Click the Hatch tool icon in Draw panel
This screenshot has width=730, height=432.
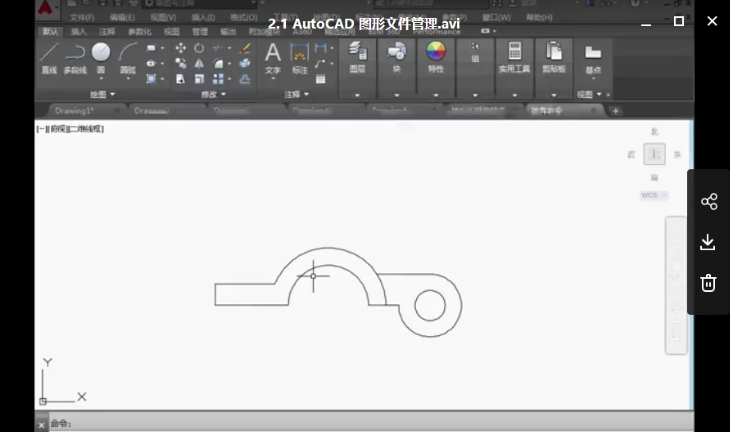(x=151, y=79)
